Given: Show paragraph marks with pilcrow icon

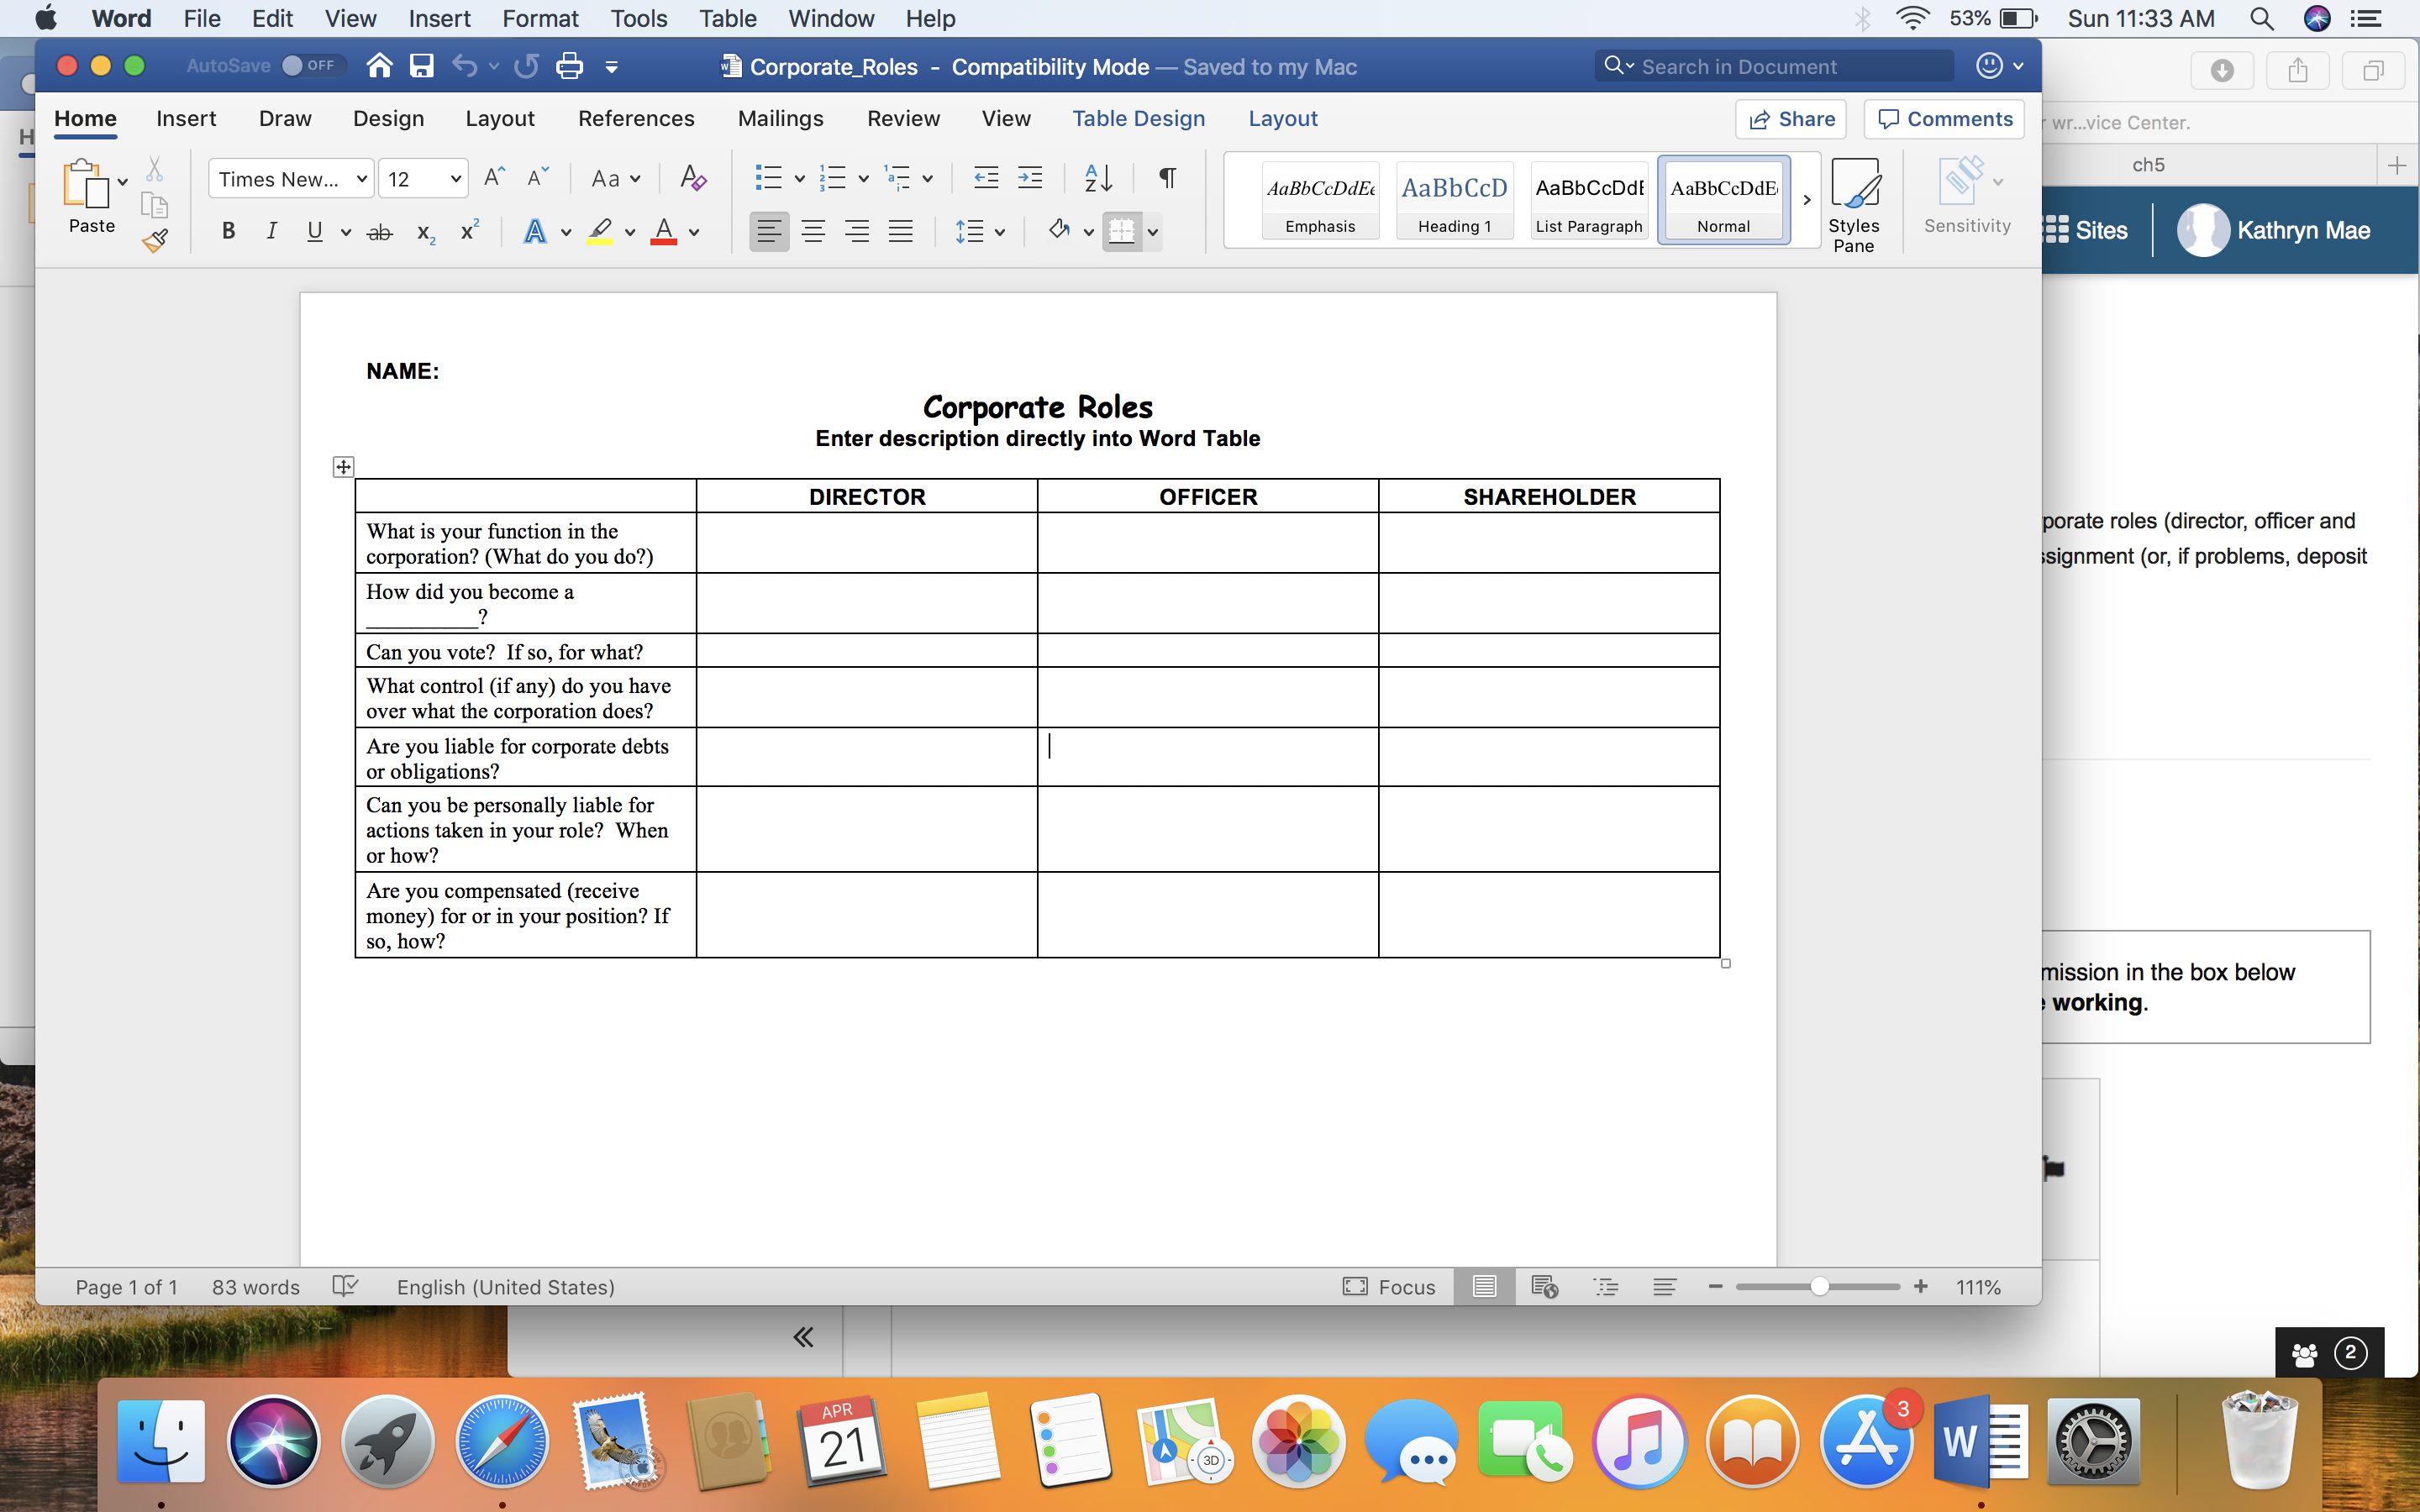Looking at the screenshot, I should [x=1166, y=179].
